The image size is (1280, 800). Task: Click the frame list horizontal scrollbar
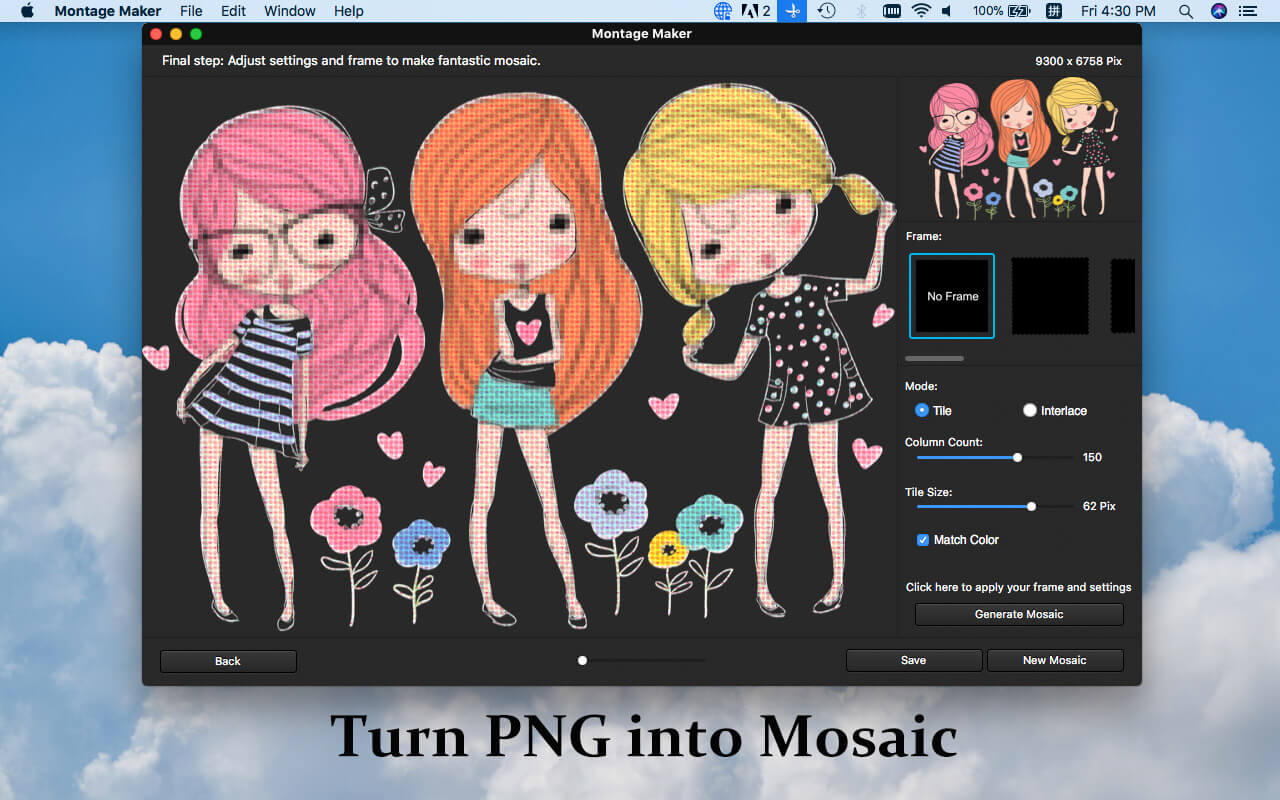934,358
